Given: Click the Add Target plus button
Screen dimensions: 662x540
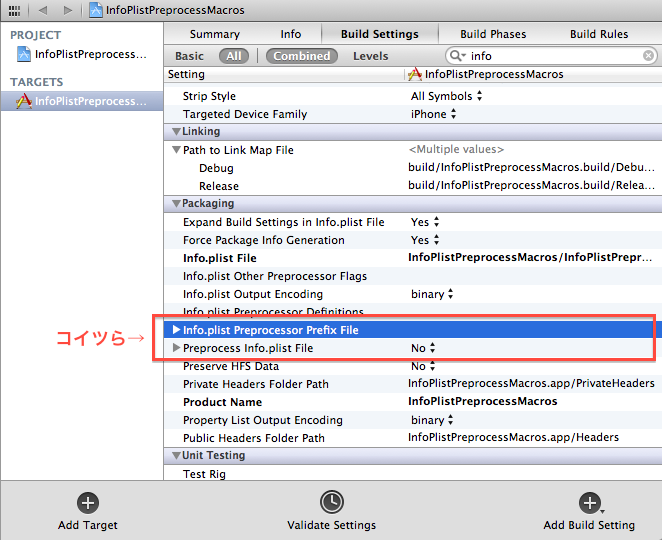Looking at the screenshot, I should 88,503.
